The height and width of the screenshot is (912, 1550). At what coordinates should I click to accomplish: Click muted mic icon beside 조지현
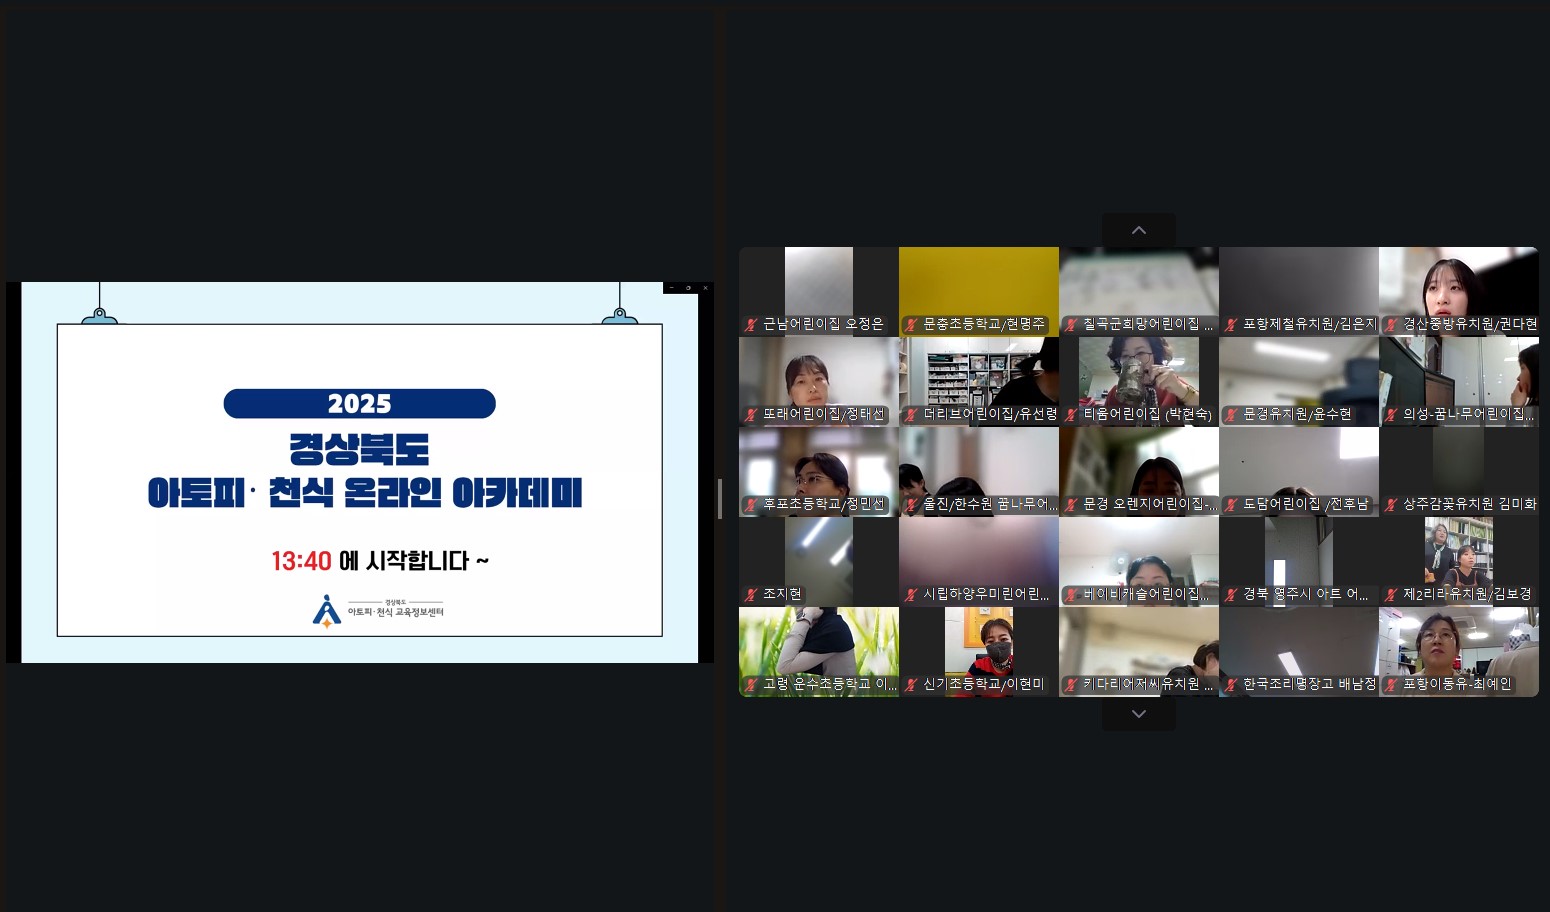coord(751,594)
